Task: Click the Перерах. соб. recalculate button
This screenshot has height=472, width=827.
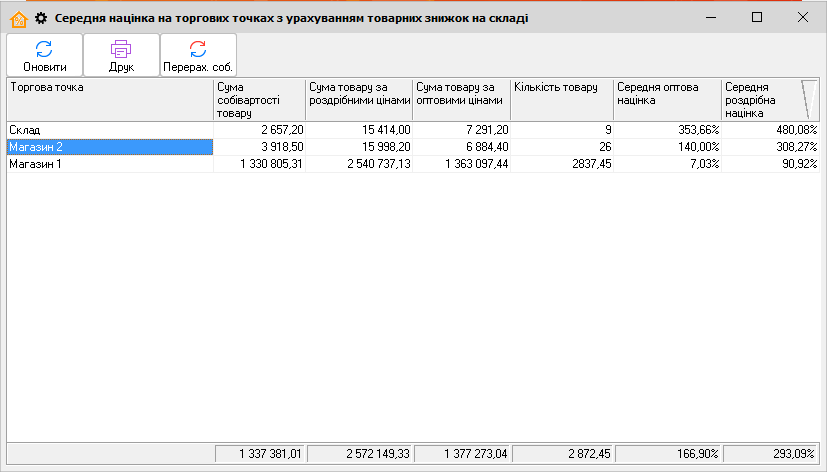Action: [198, 56]
